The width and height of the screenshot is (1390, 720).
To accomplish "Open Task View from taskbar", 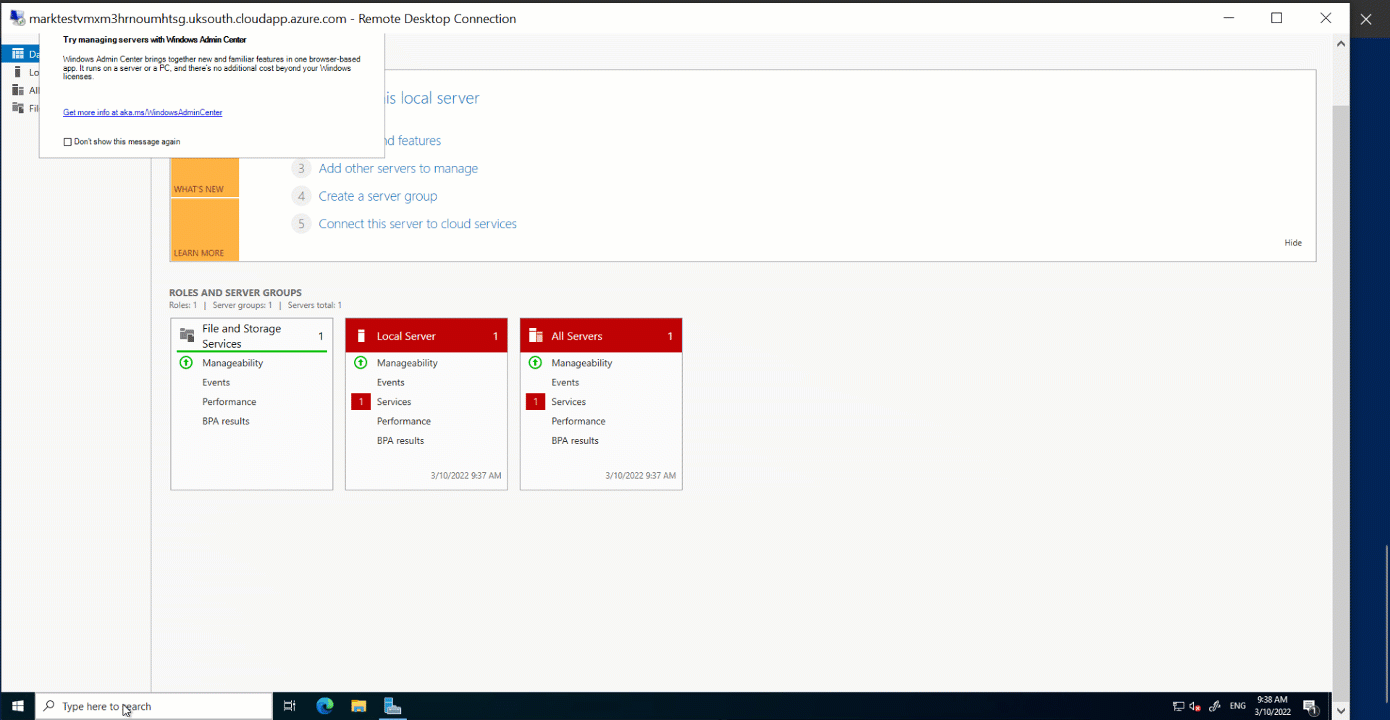I will [x=290, y=706].
